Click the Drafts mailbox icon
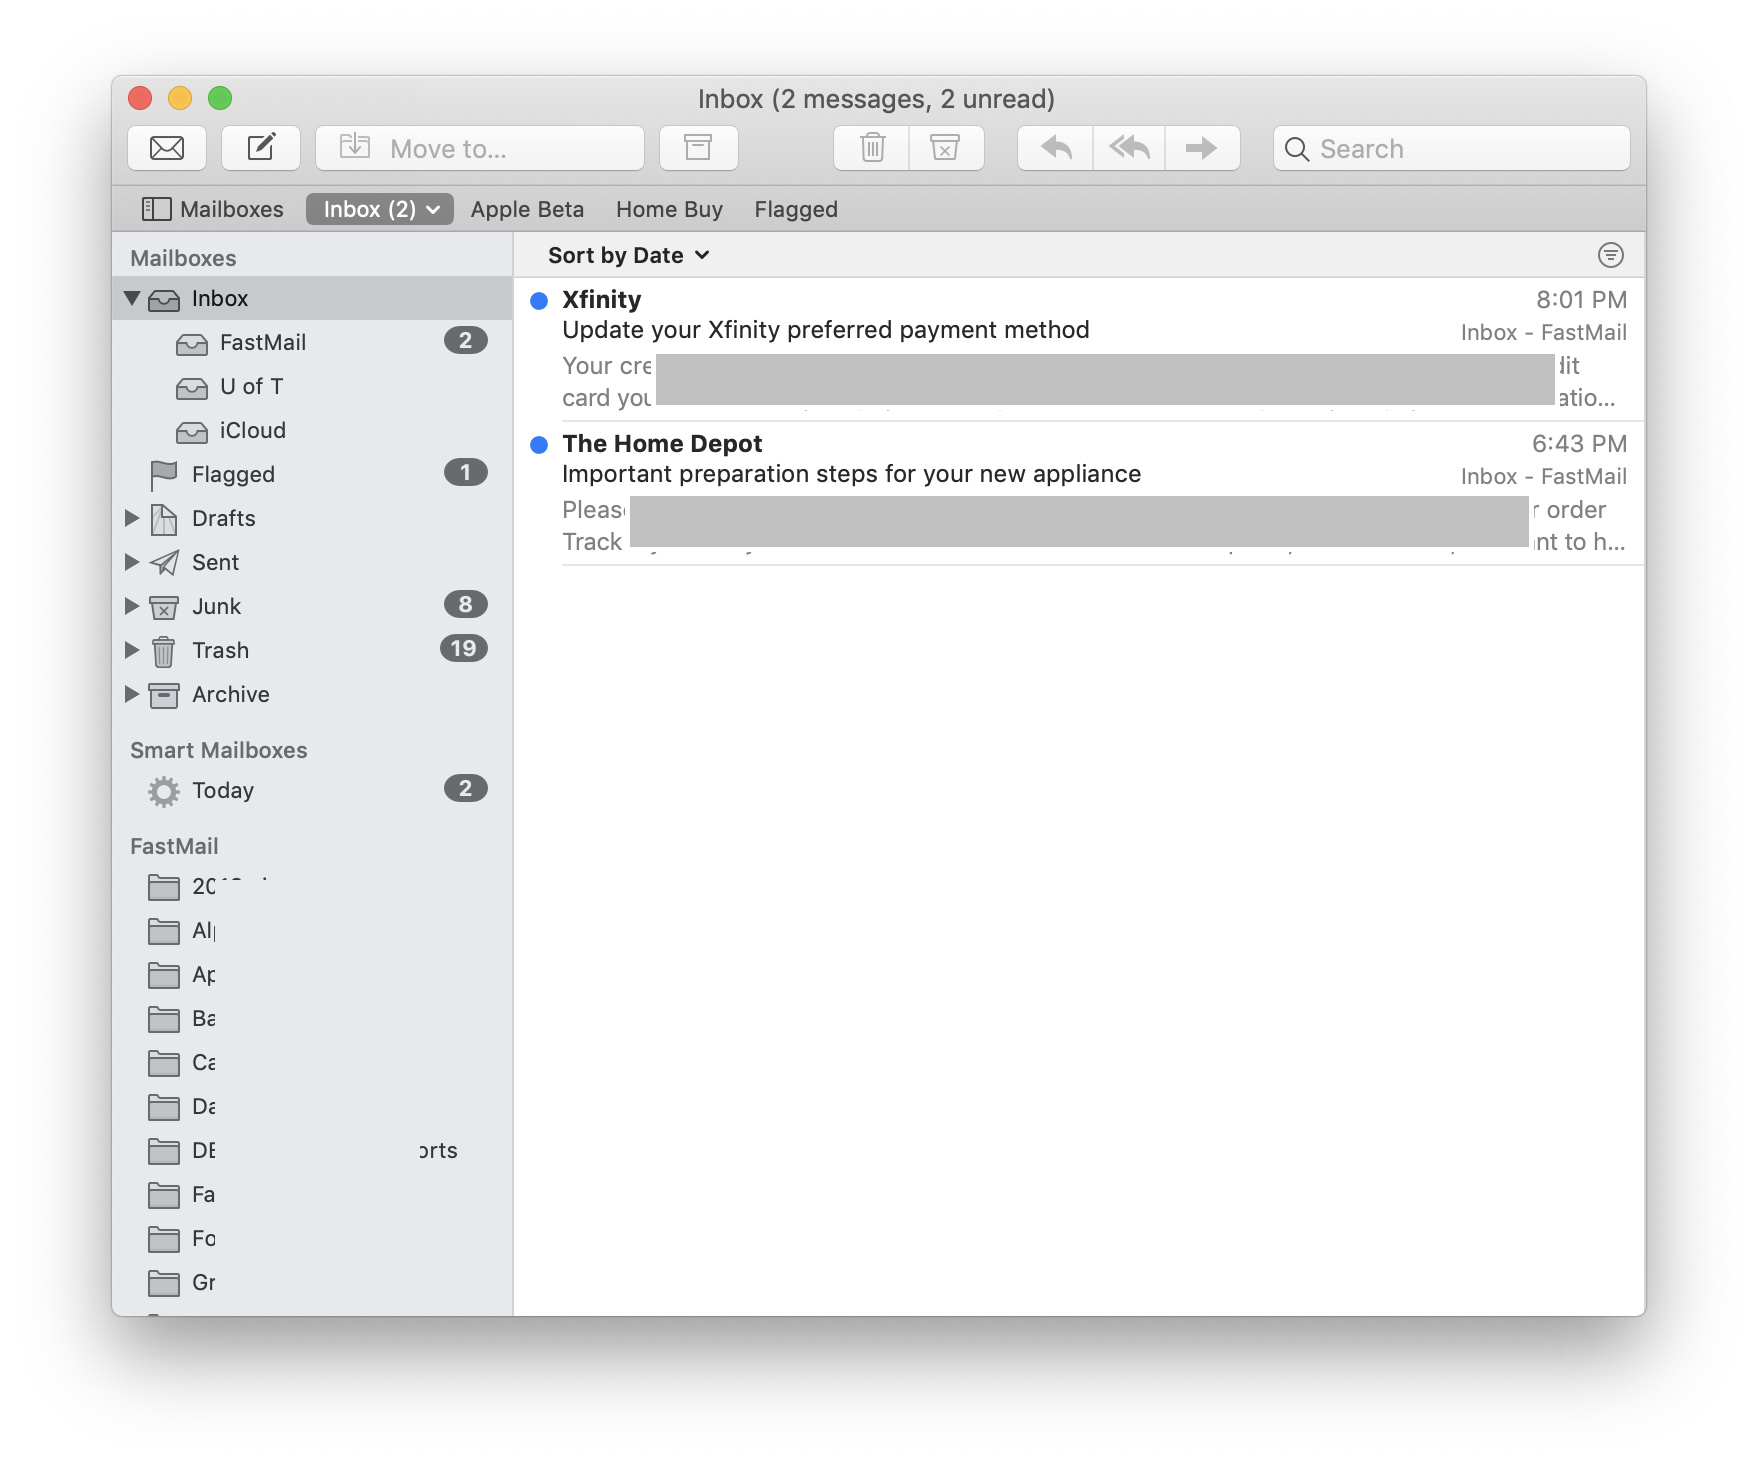This screenshot has height=1464, width=1758. [163, 519]
